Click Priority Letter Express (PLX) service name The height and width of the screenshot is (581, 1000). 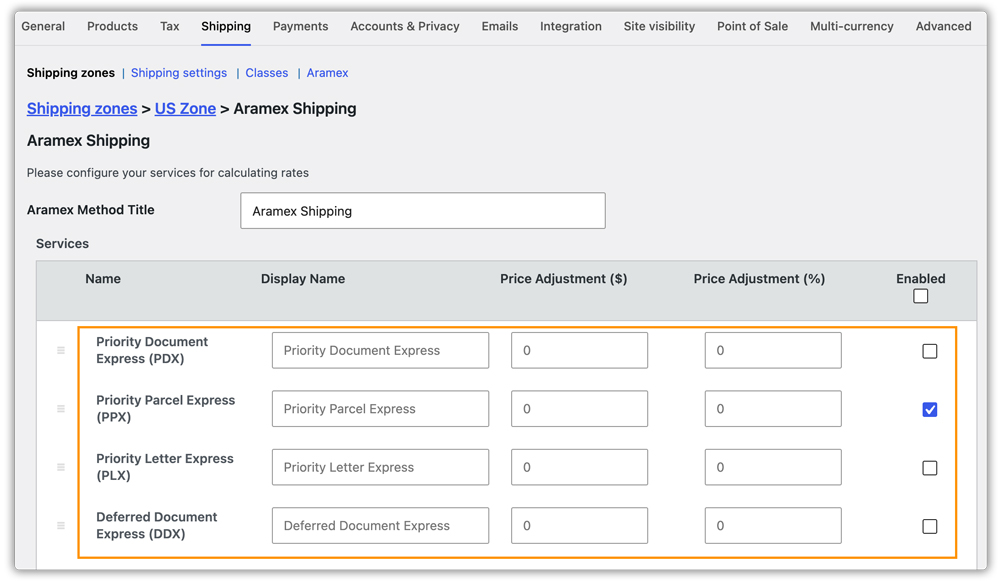(165, 467)
